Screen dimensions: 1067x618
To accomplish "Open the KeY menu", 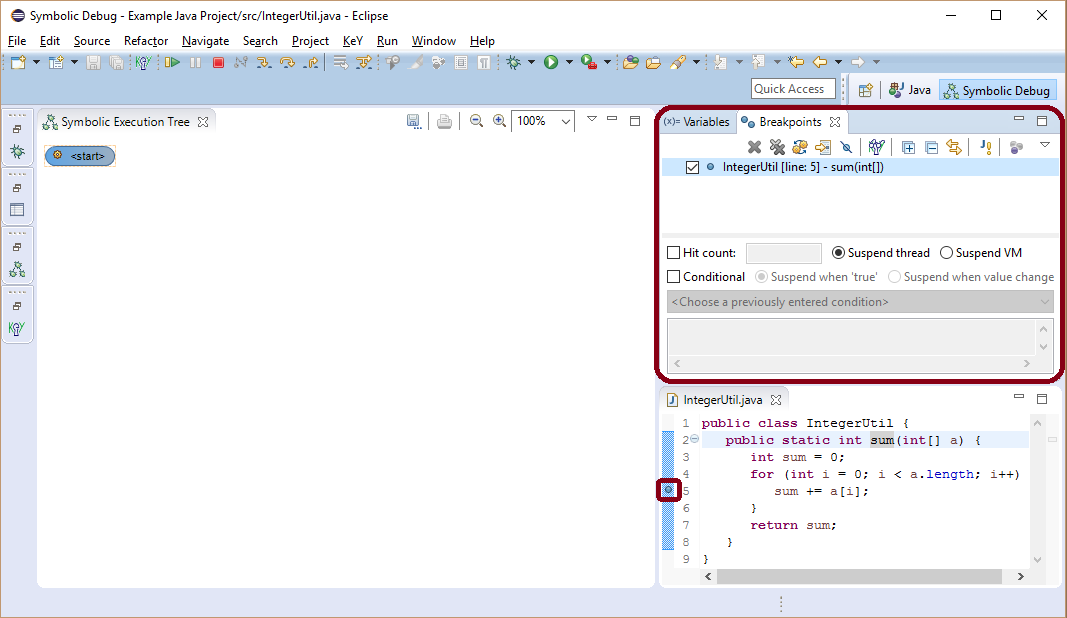I will click(352, 41).
